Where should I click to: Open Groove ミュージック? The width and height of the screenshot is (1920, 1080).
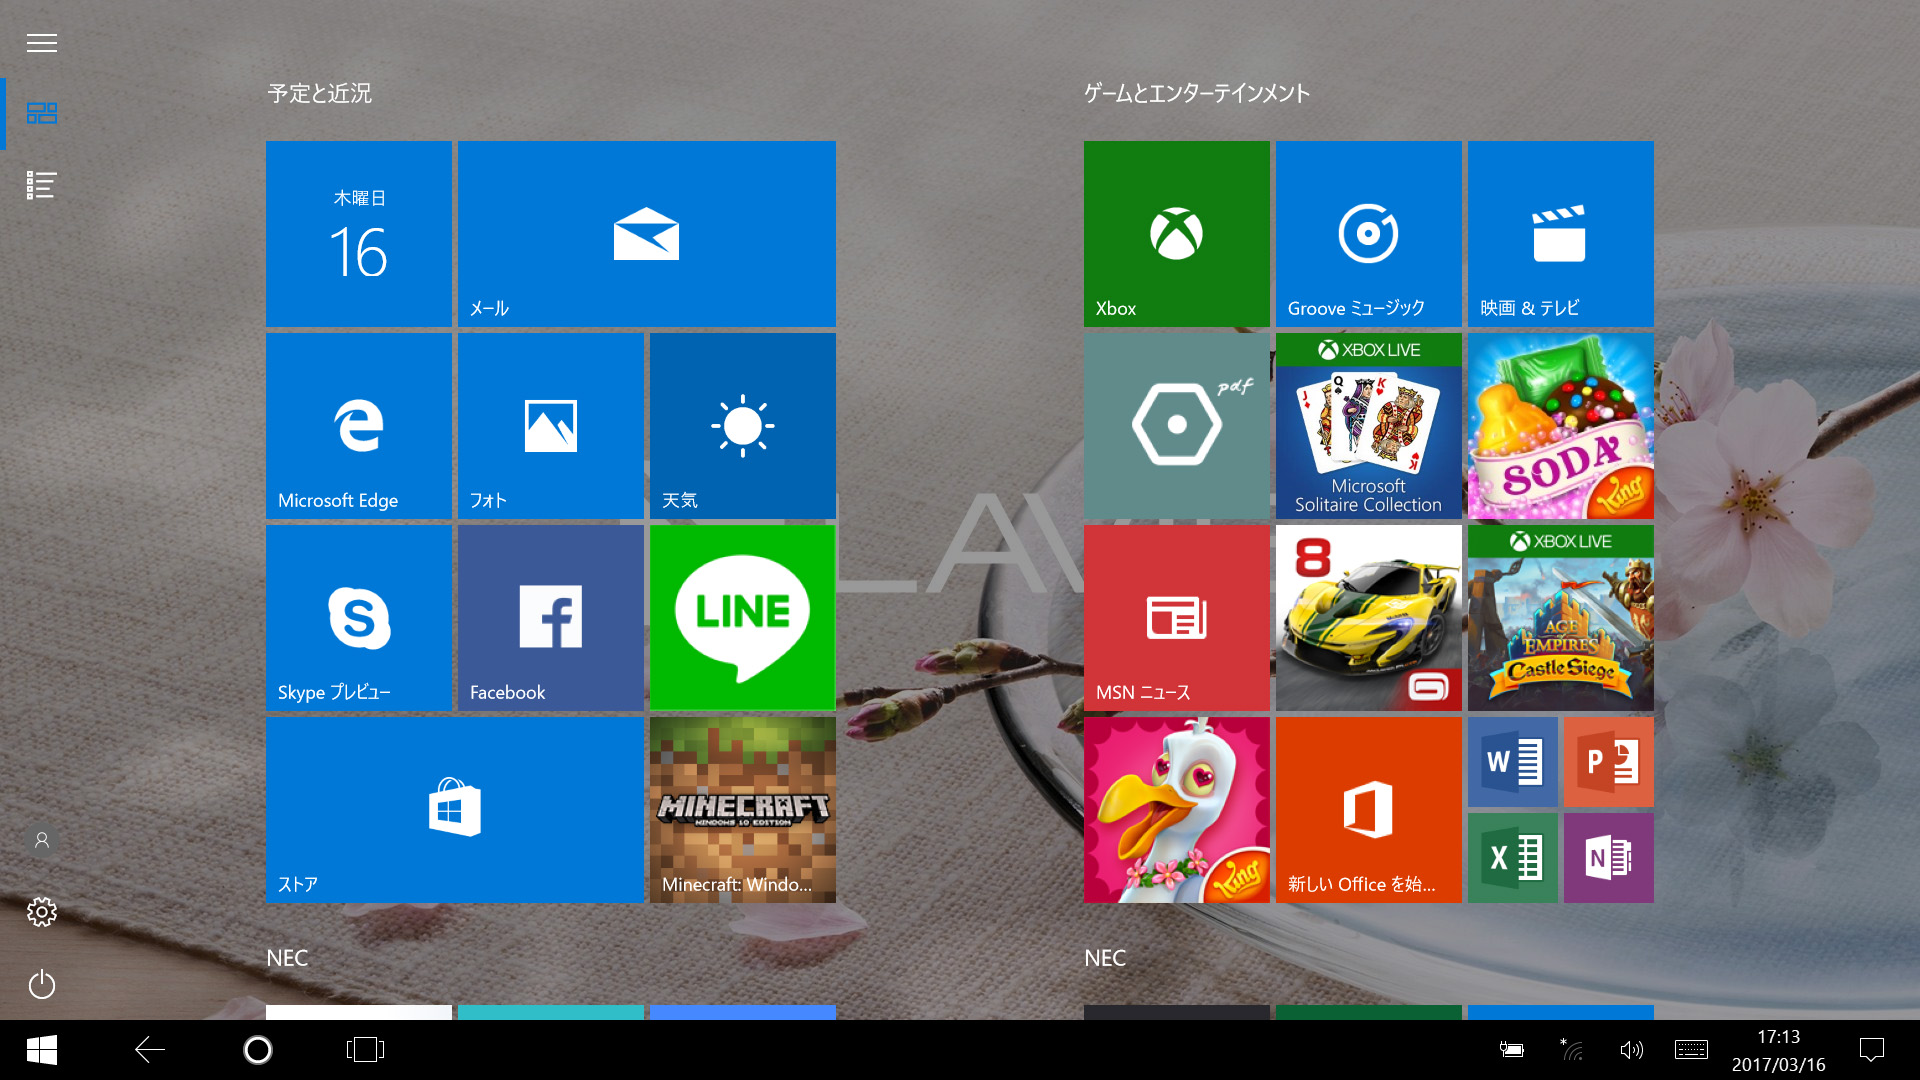click(1367, 233)
